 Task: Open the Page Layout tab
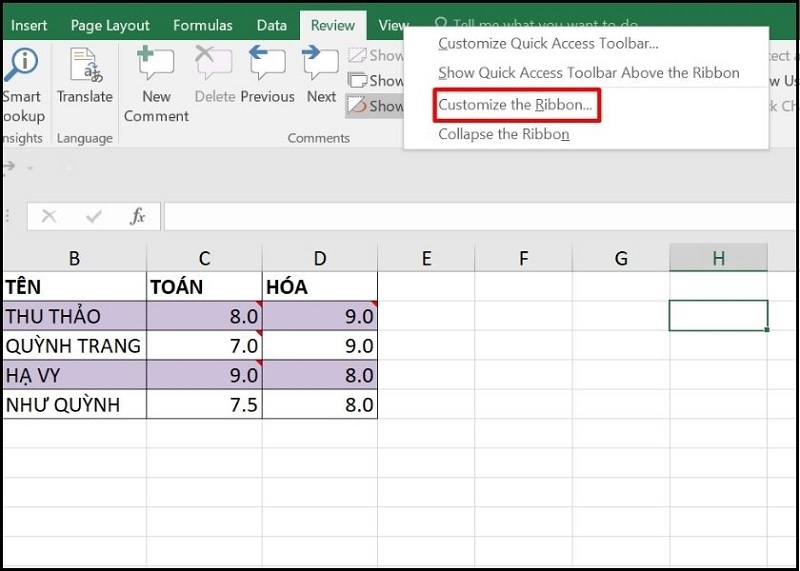coord(110,25)
